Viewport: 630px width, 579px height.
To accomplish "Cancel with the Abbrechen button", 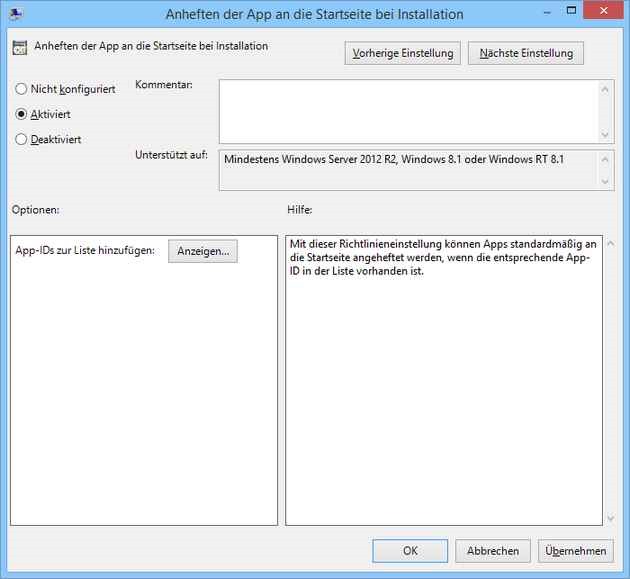I will point(492,551).
